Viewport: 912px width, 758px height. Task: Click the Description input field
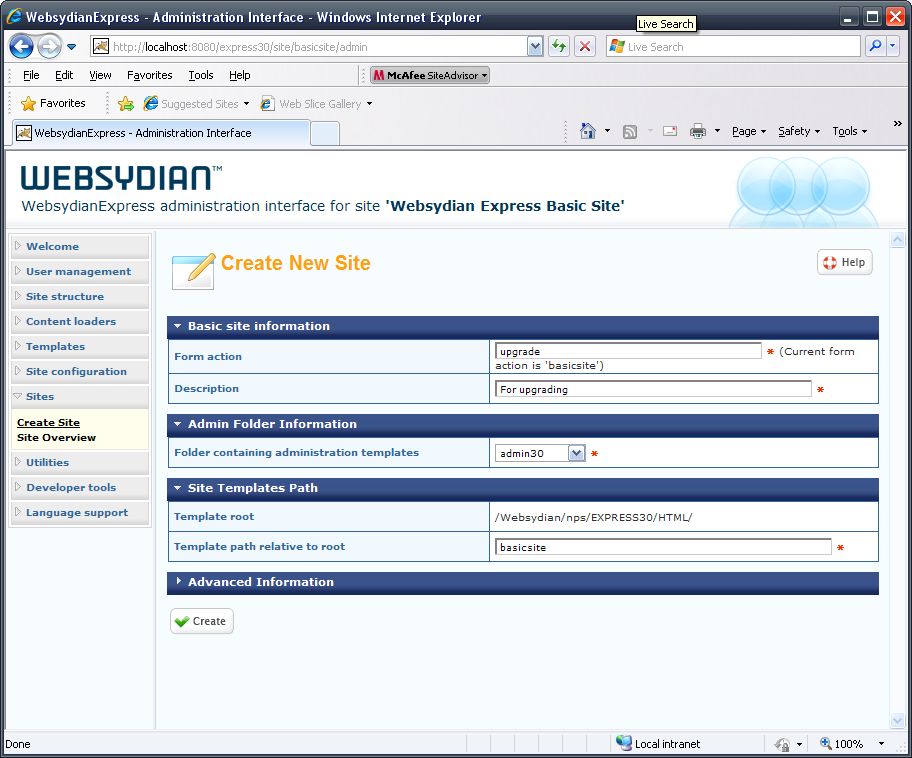[653, 389]
